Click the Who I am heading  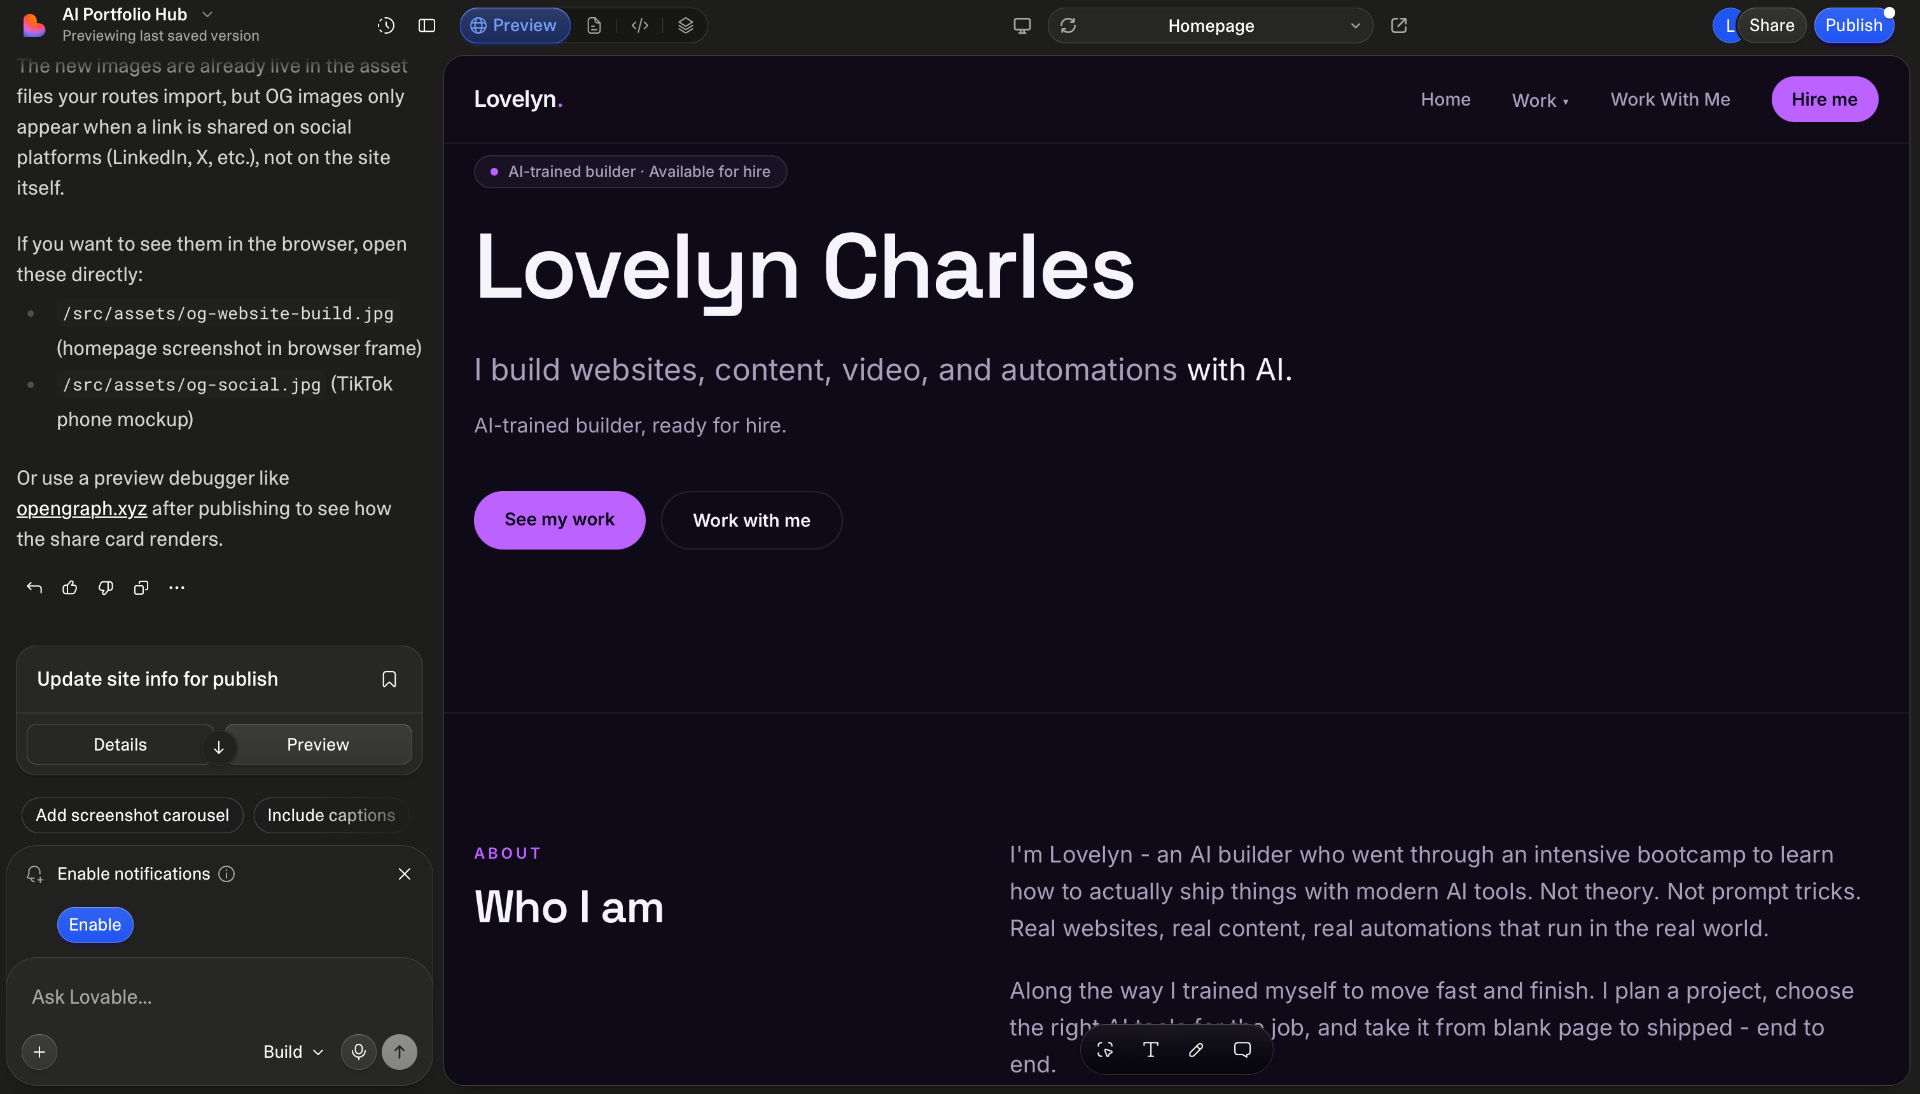tap(569, 908)
